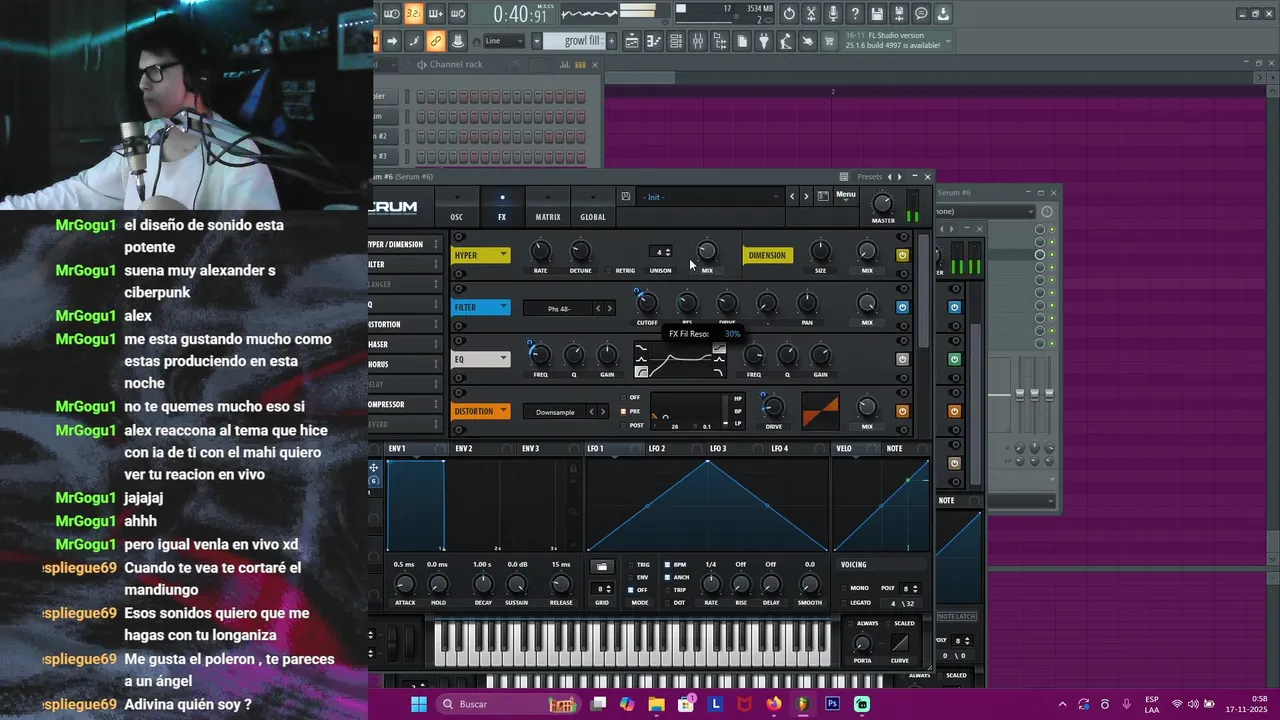Click Presets in the plugin title bar
Viewport: 1280px width, 720px height.
(870, 177)
